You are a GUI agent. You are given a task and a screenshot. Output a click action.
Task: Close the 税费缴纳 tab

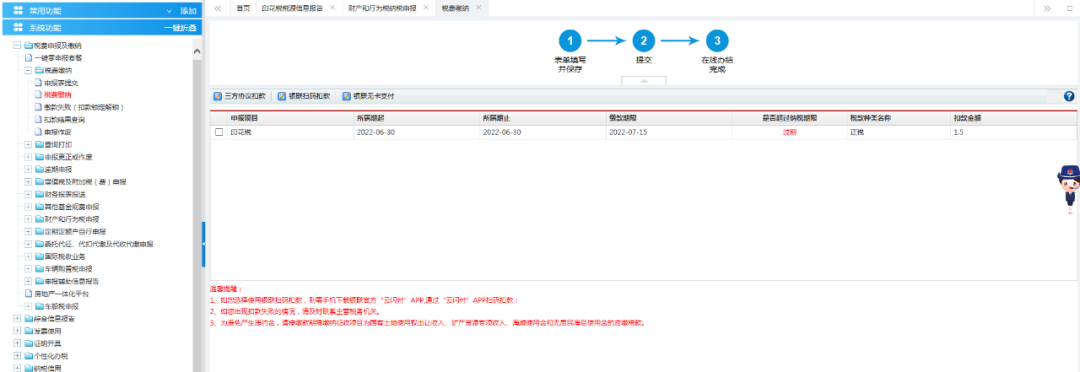coord(478,8)
